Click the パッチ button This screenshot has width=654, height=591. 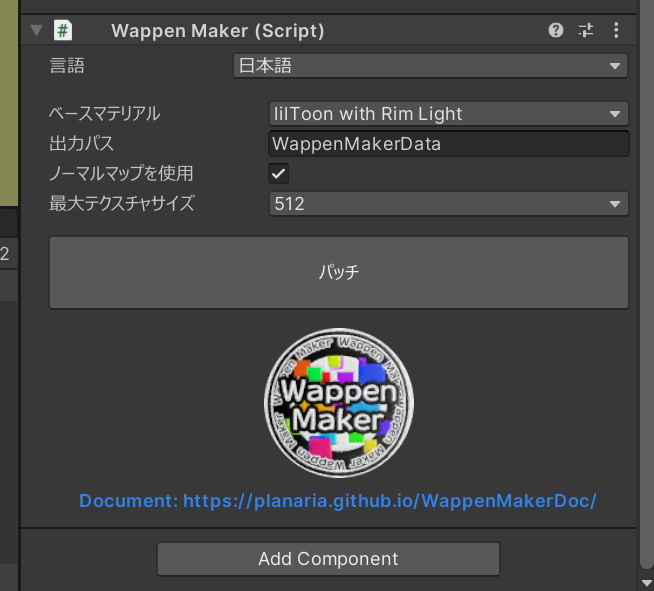coord(339,273)
